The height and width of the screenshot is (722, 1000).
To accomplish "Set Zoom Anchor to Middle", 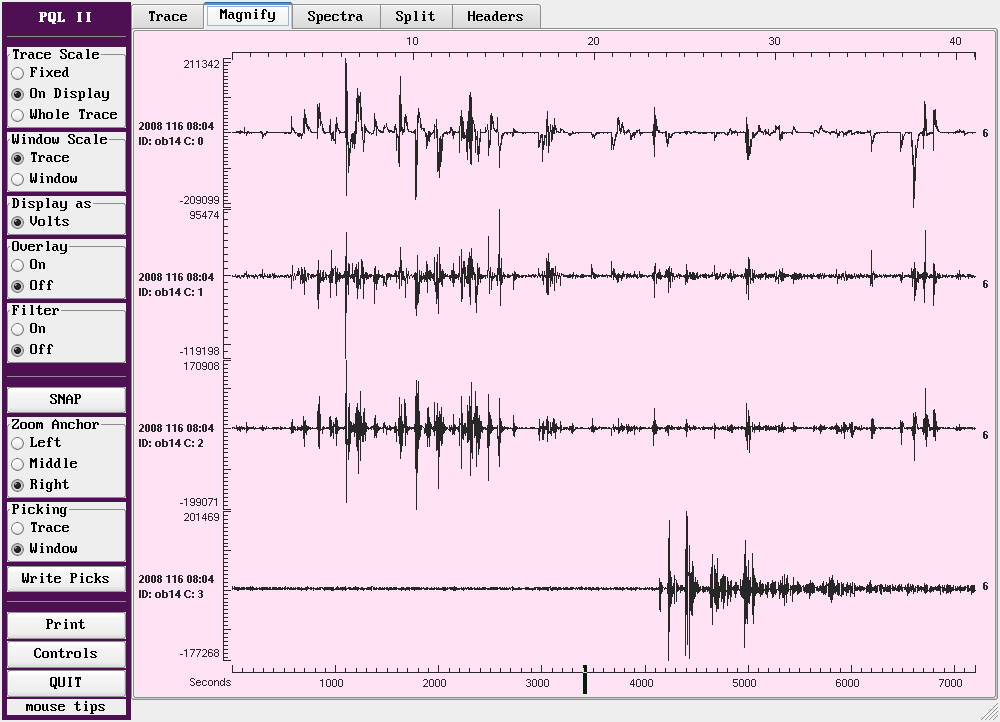I will (18, 464).
